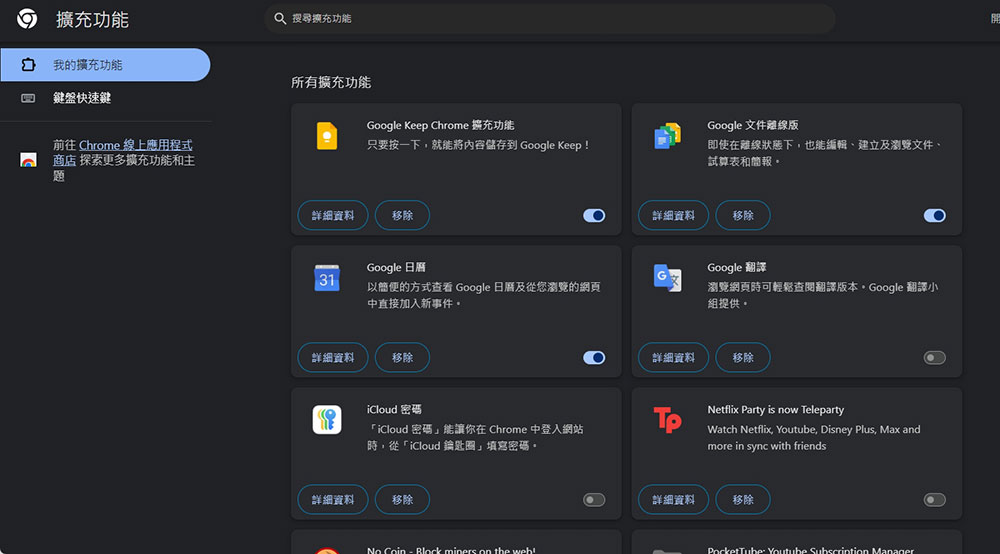Turn off the Google 日曆 toggle

click(x=594, y=358)
